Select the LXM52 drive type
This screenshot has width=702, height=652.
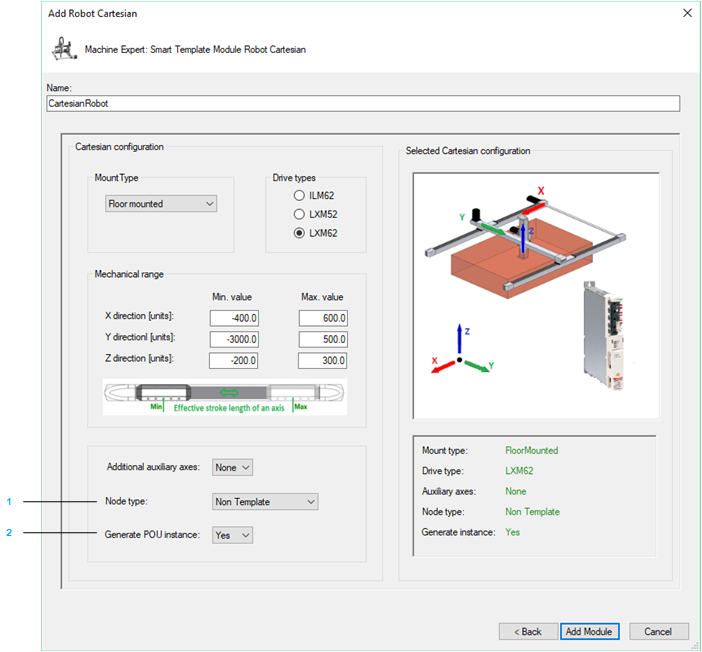(299, 214)
